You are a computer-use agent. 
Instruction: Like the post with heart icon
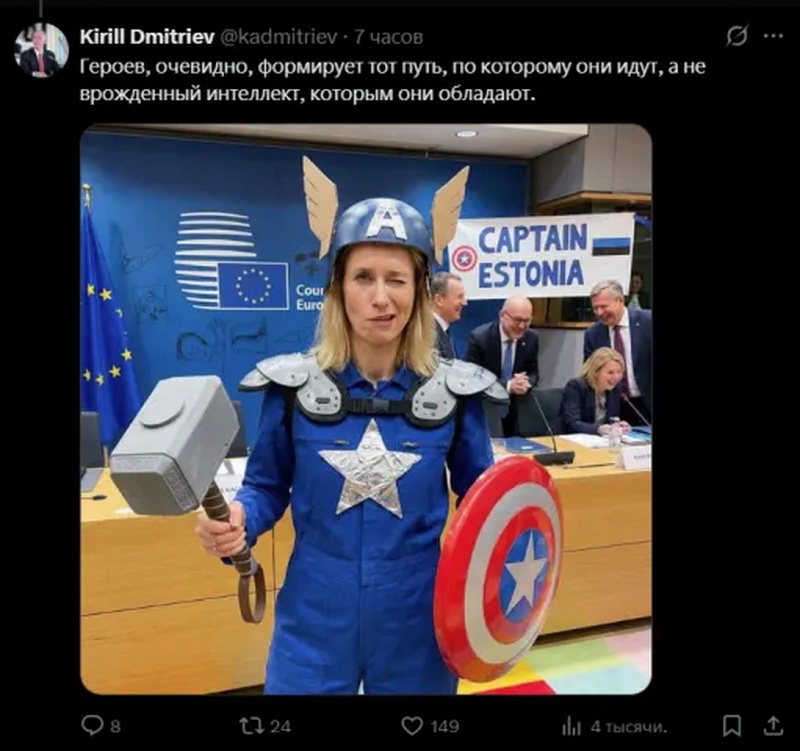(x=411, y=725)
